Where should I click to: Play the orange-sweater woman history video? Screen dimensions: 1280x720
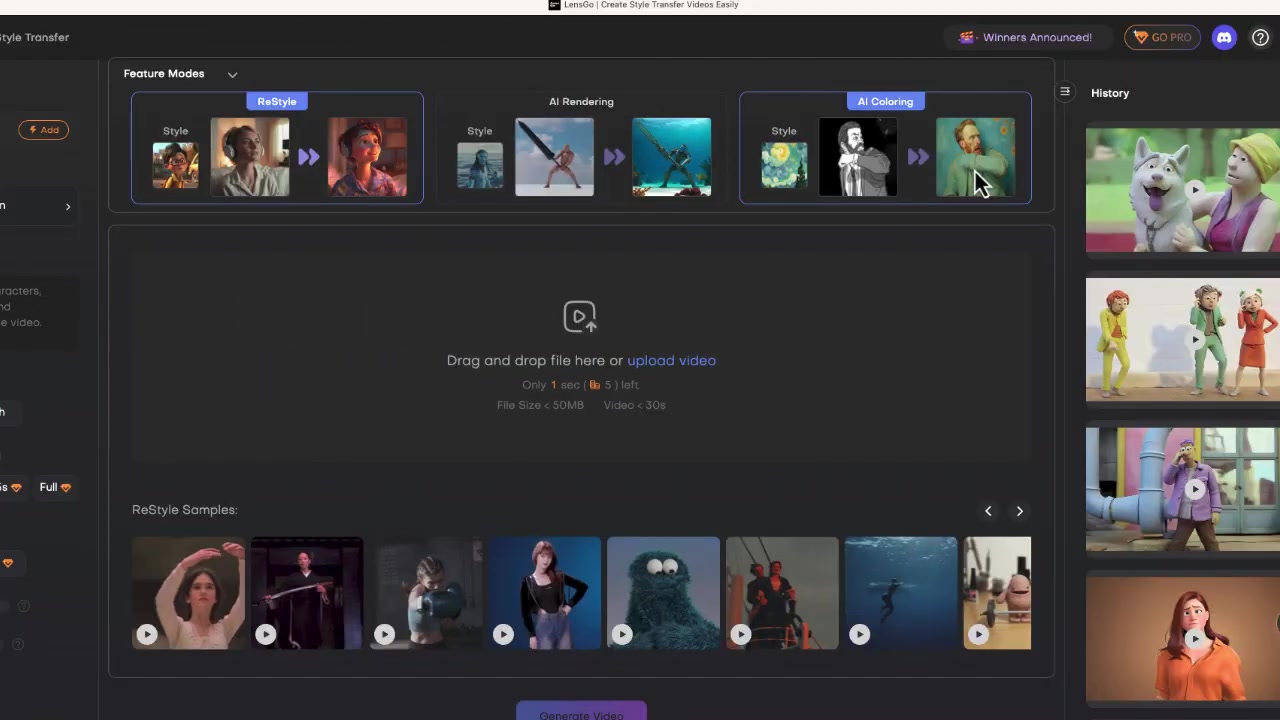pos(1194,638)
